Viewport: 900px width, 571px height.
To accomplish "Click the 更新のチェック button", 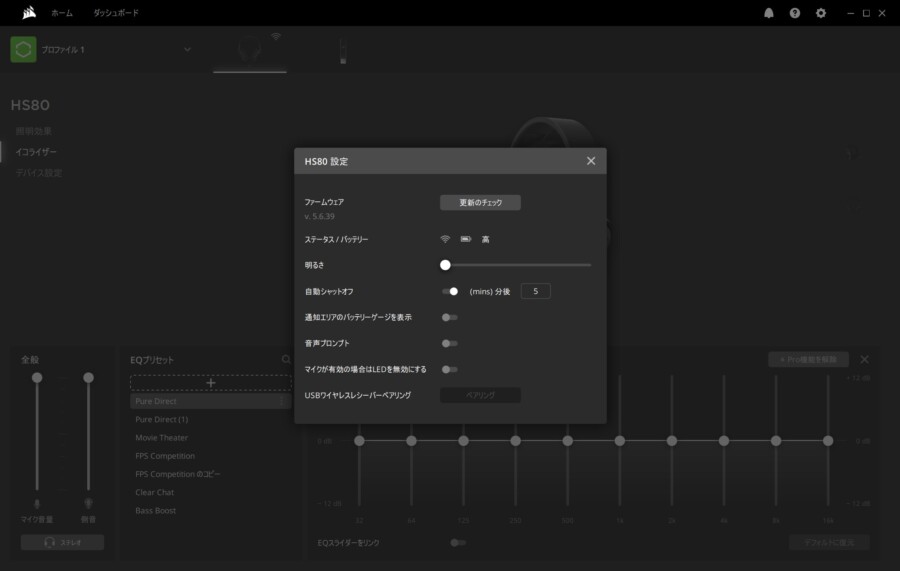I will coord(480,202).
